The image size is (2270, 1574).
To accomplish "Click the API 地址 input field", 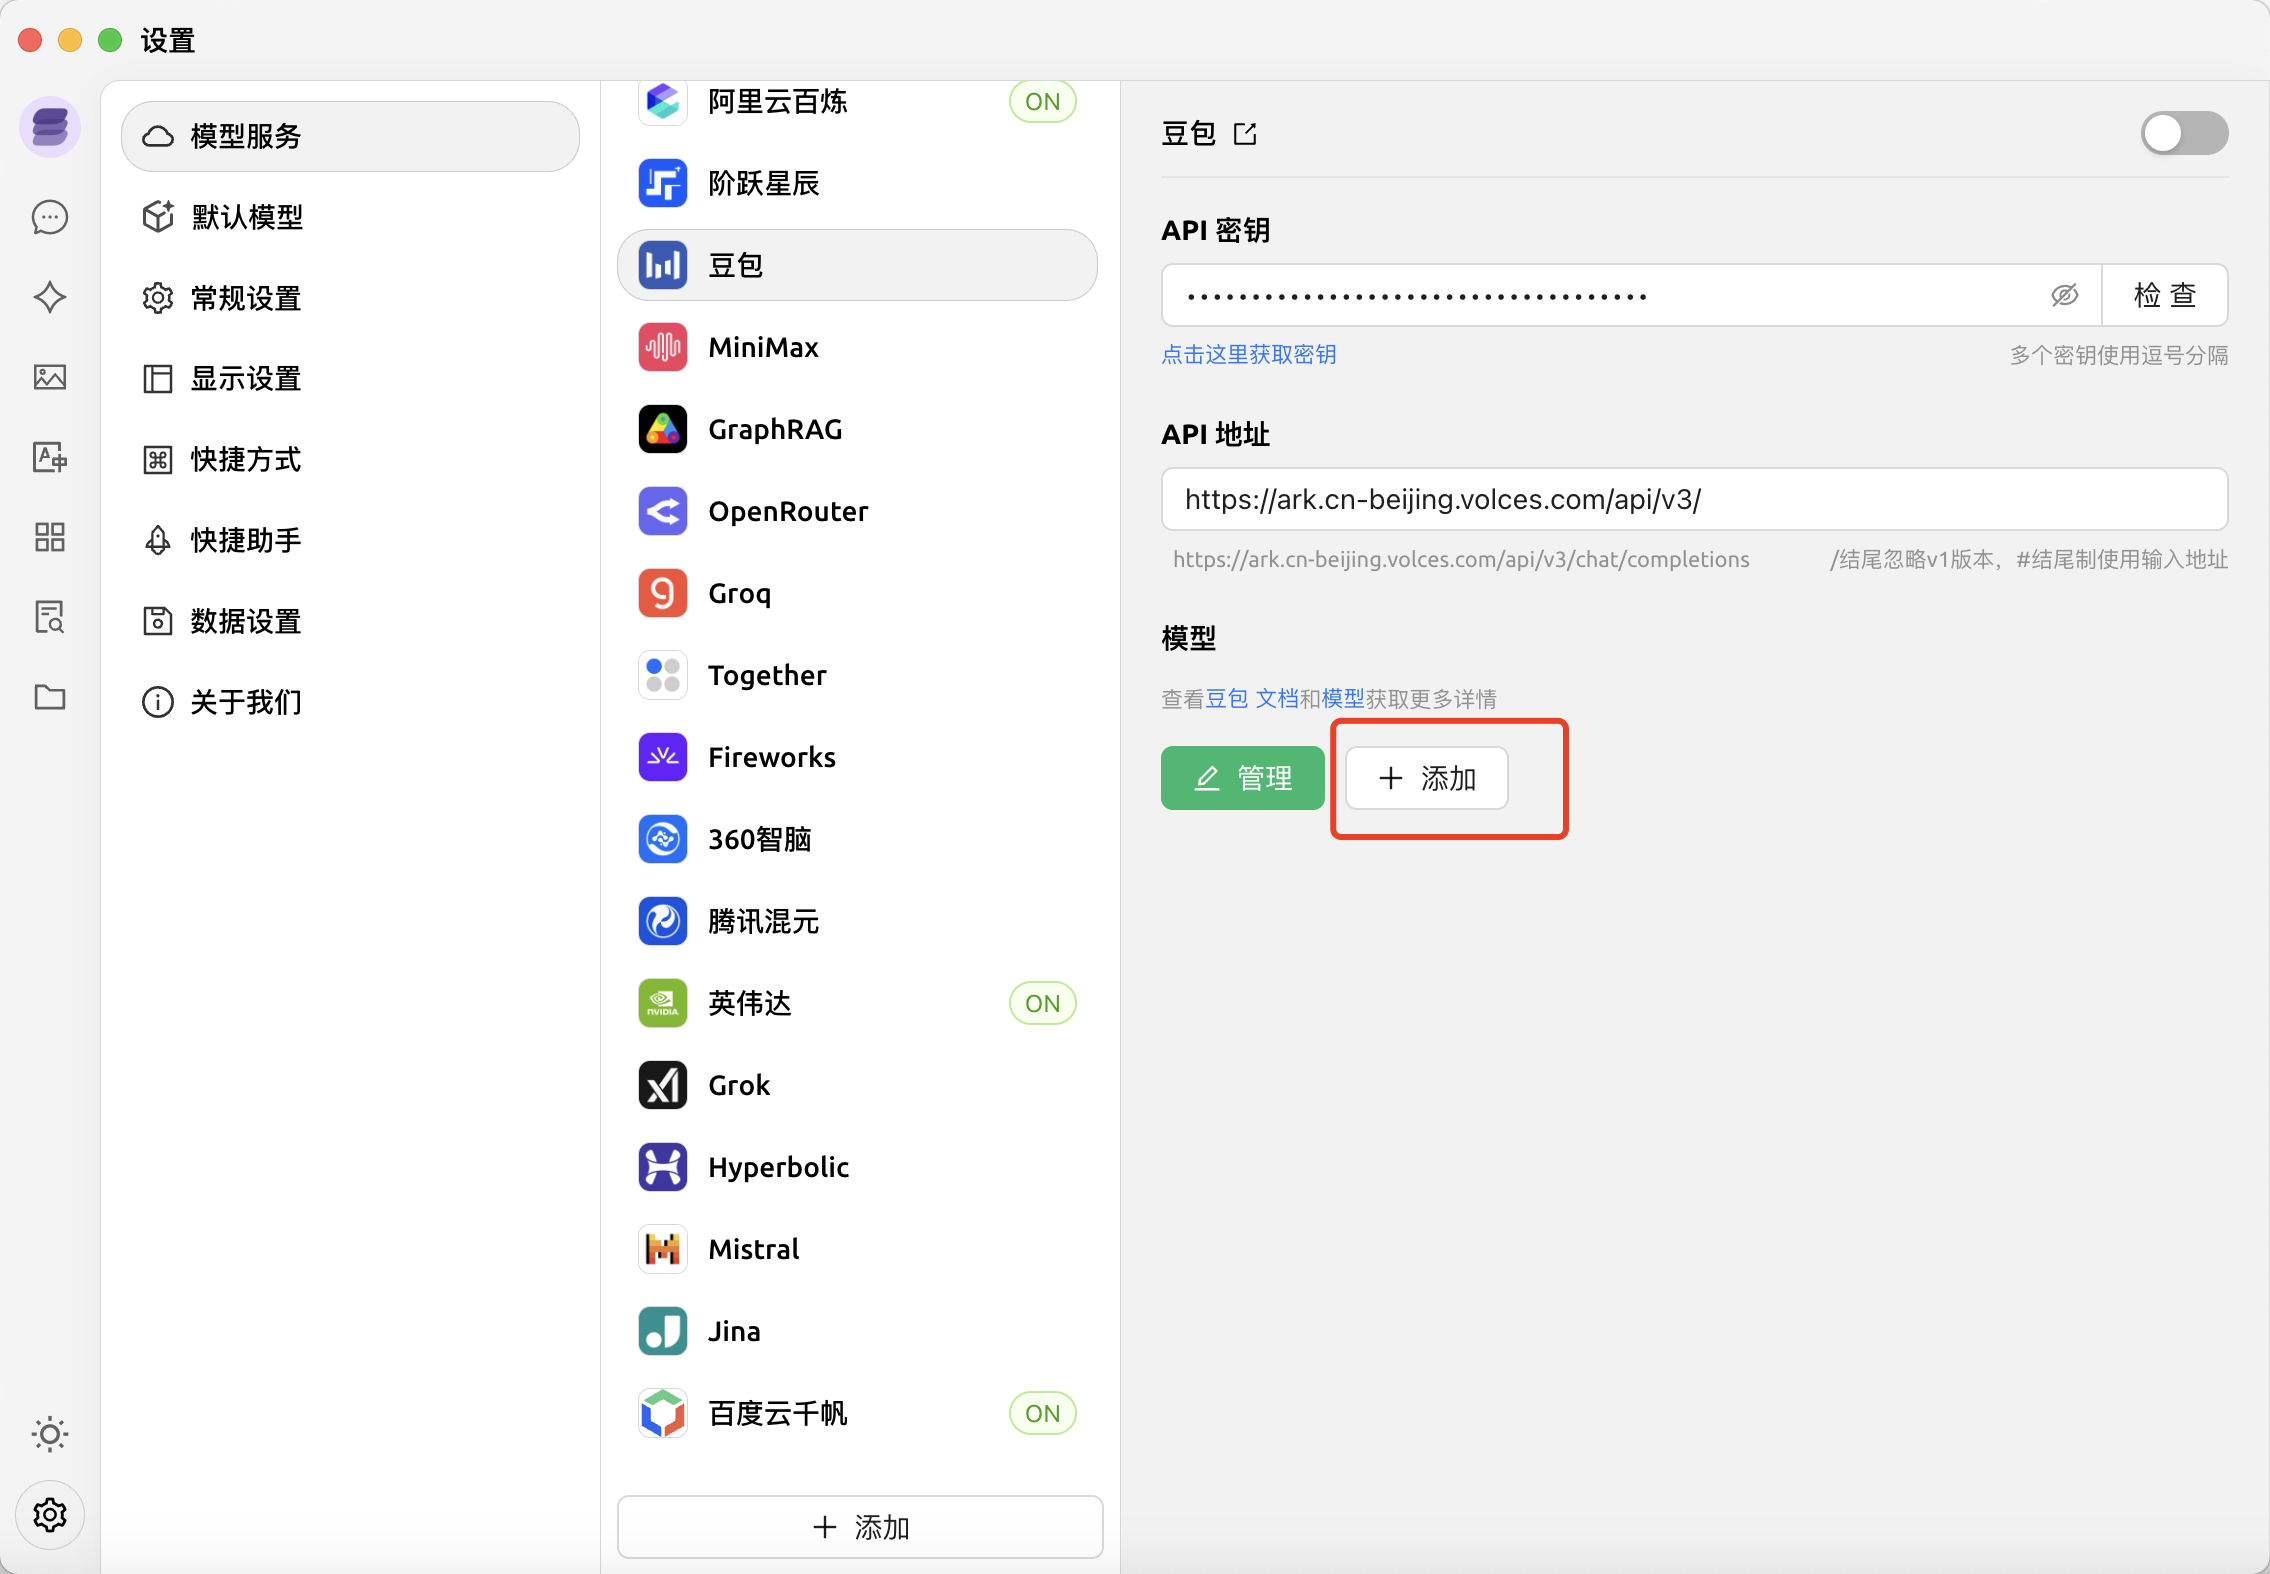I will coord(1693,499).
